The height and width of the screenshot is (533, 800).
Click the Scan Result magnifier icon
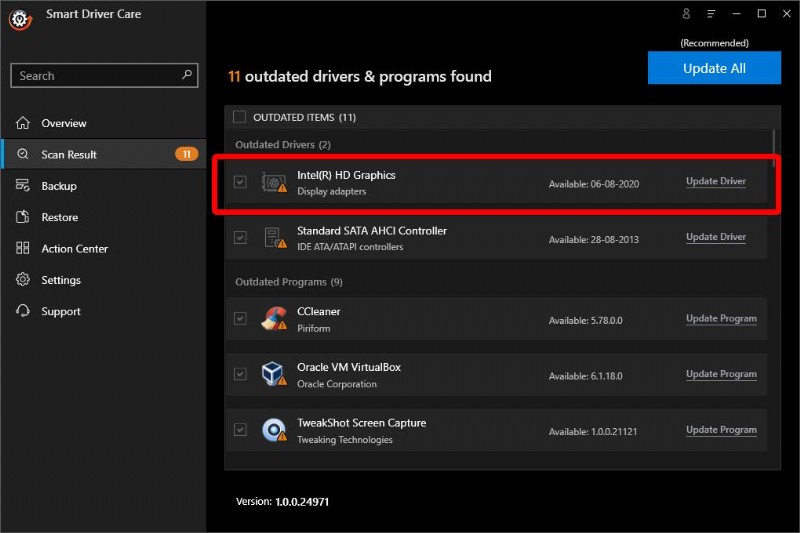point(22,154)
